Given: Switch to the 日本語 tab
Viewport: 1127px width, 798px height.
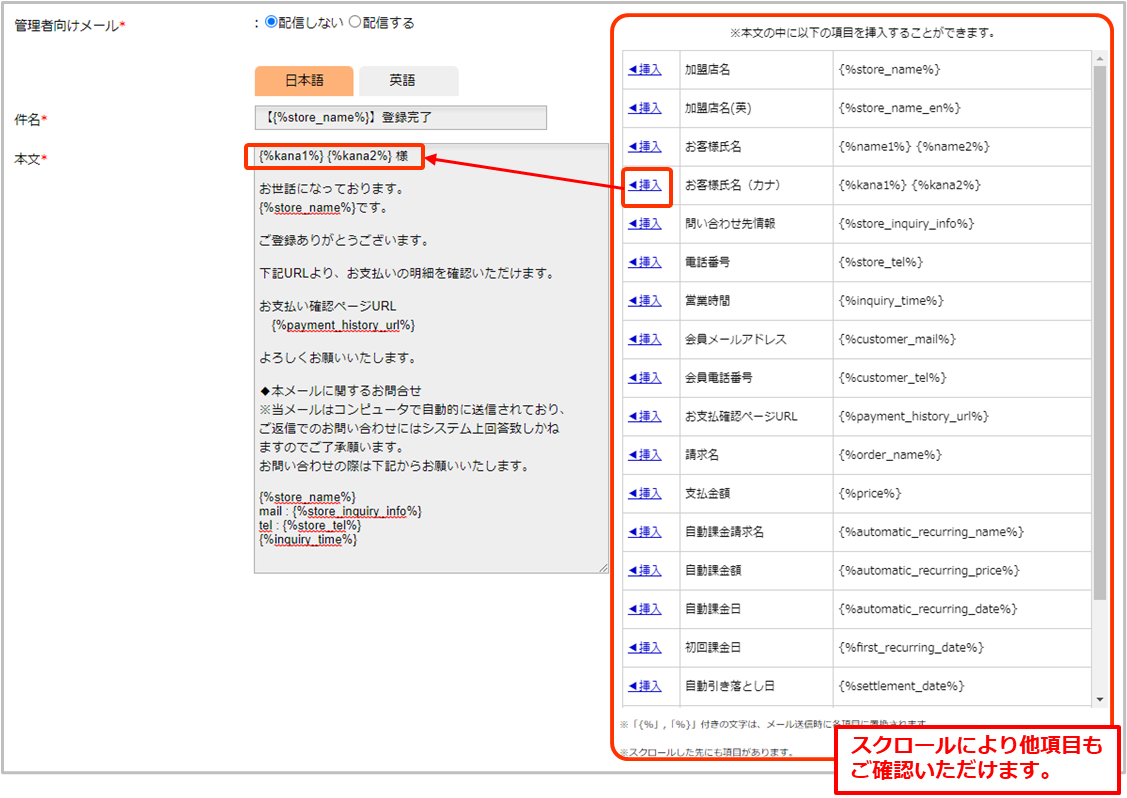Looking at the screenshot, I should 304,81.
